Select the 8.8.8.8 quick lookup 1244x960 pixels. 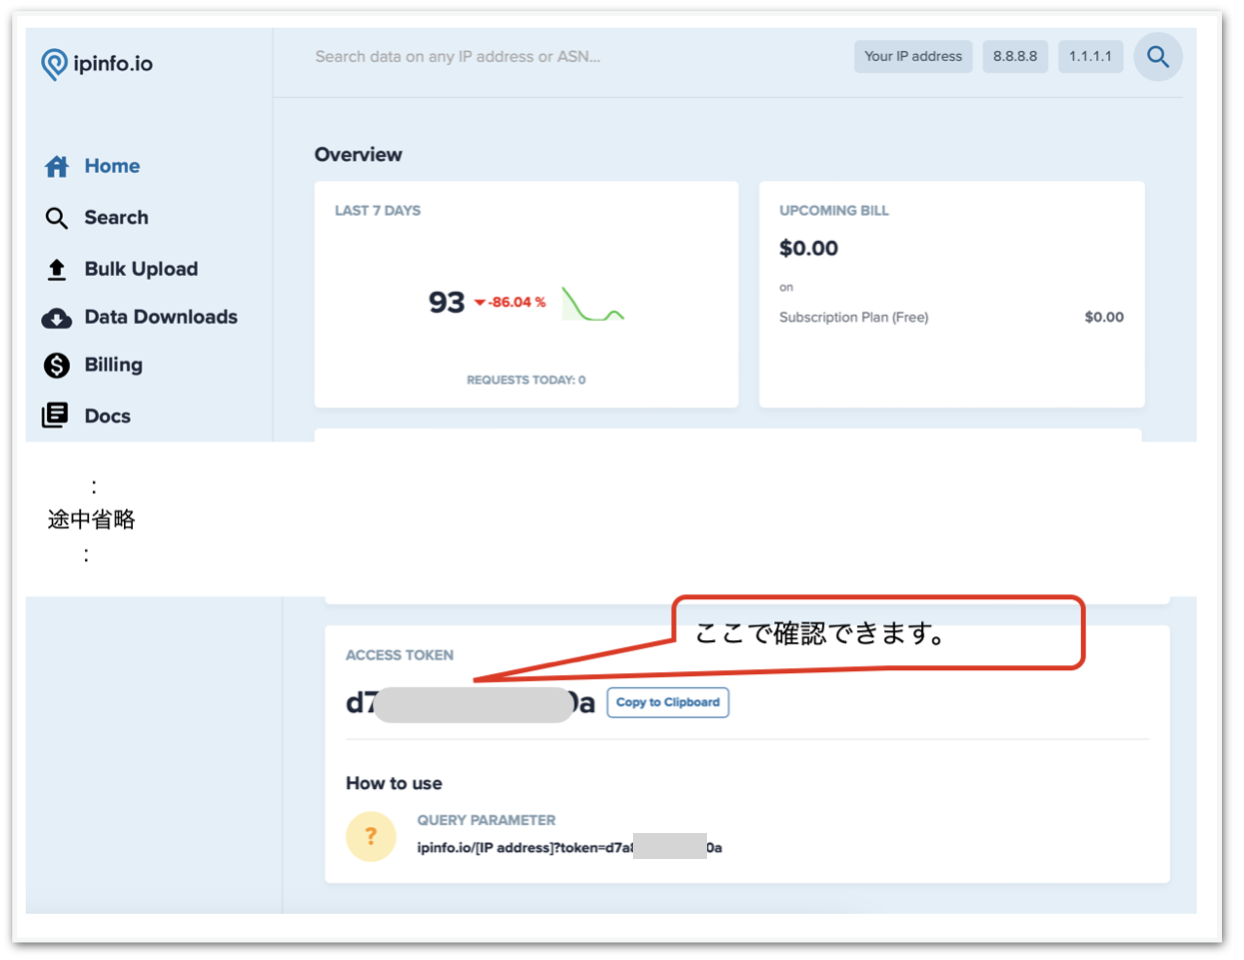click(1015, 56)
